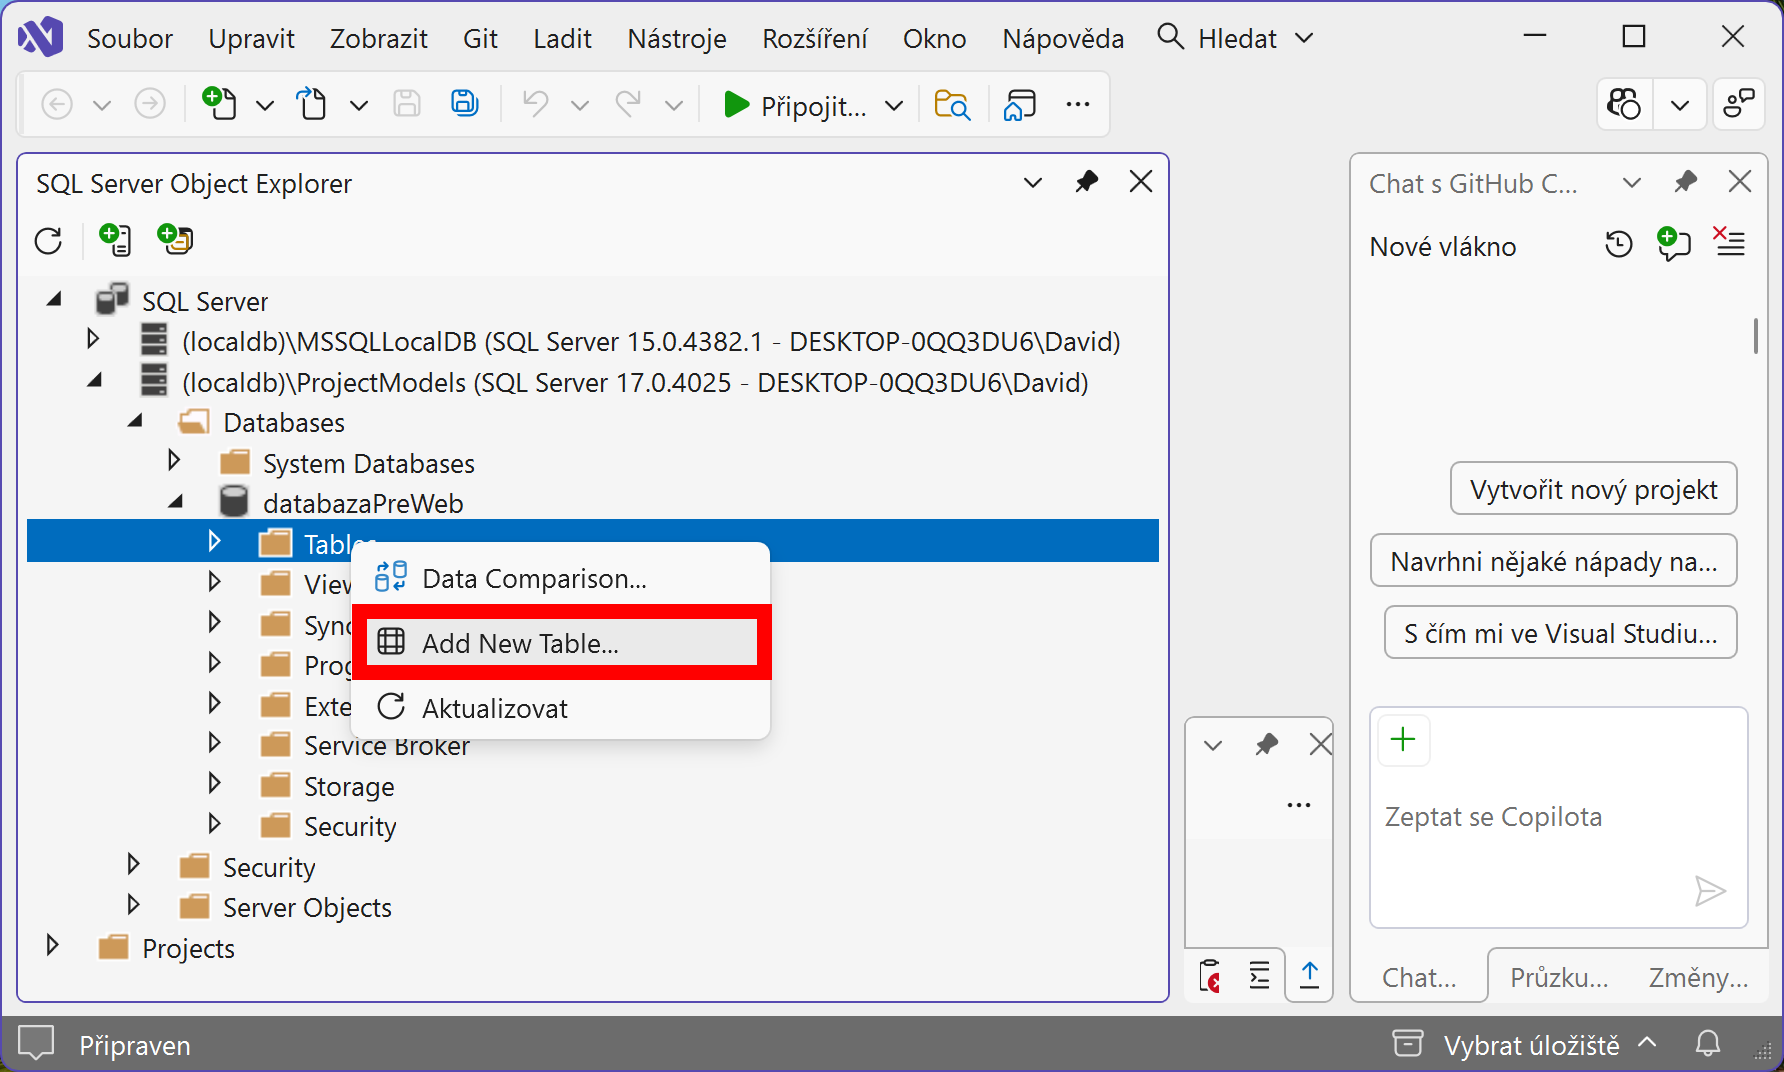Expand the System Databases folder
This screenshot has width=1784, height=1072.
[x=174, y=460]
